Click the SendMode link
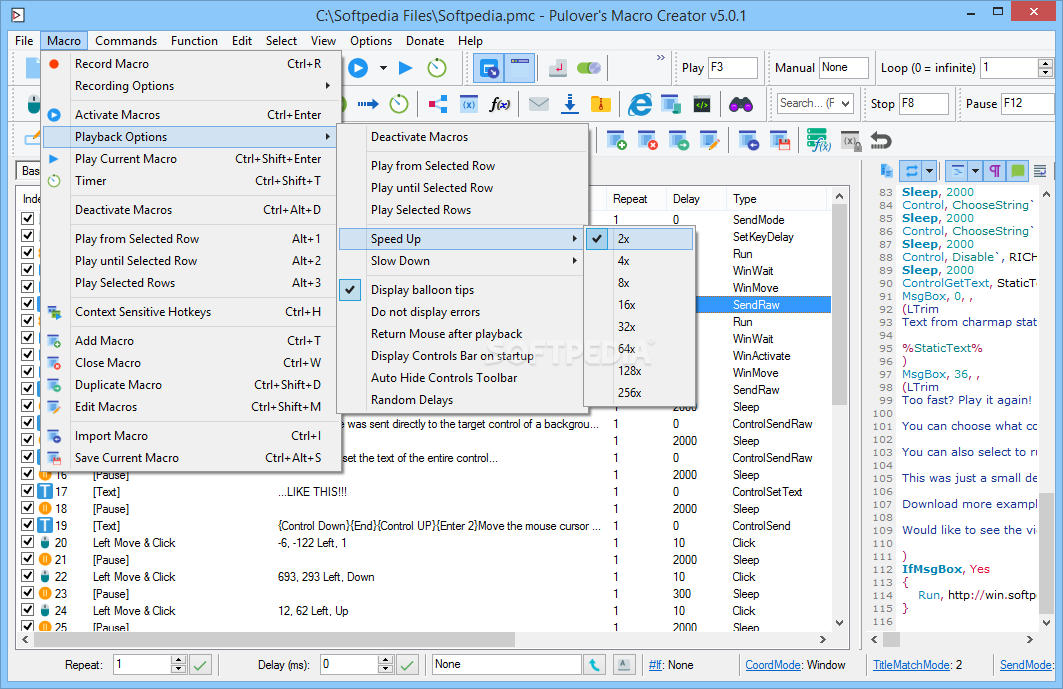 [1026, 665]
